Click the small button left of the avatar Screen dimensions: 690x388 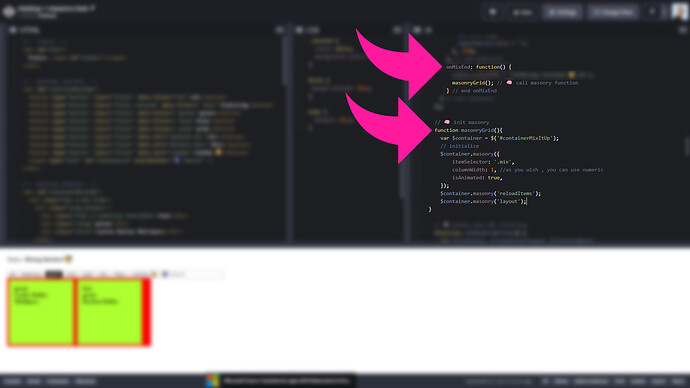[x=652, y=12]
